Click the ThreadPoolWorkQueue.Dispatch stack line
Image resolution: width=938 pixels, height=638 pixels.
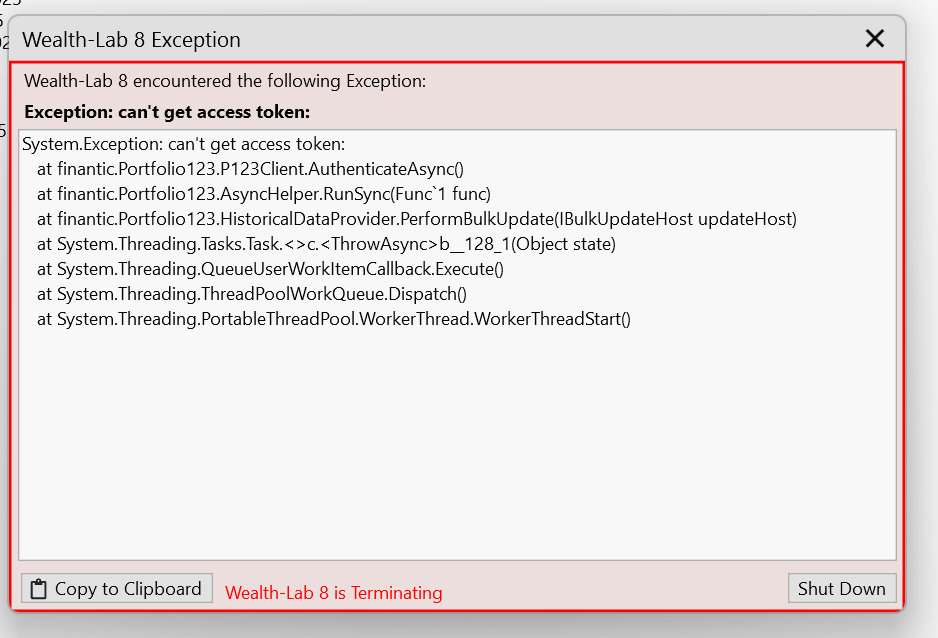(x=252, y=294)
